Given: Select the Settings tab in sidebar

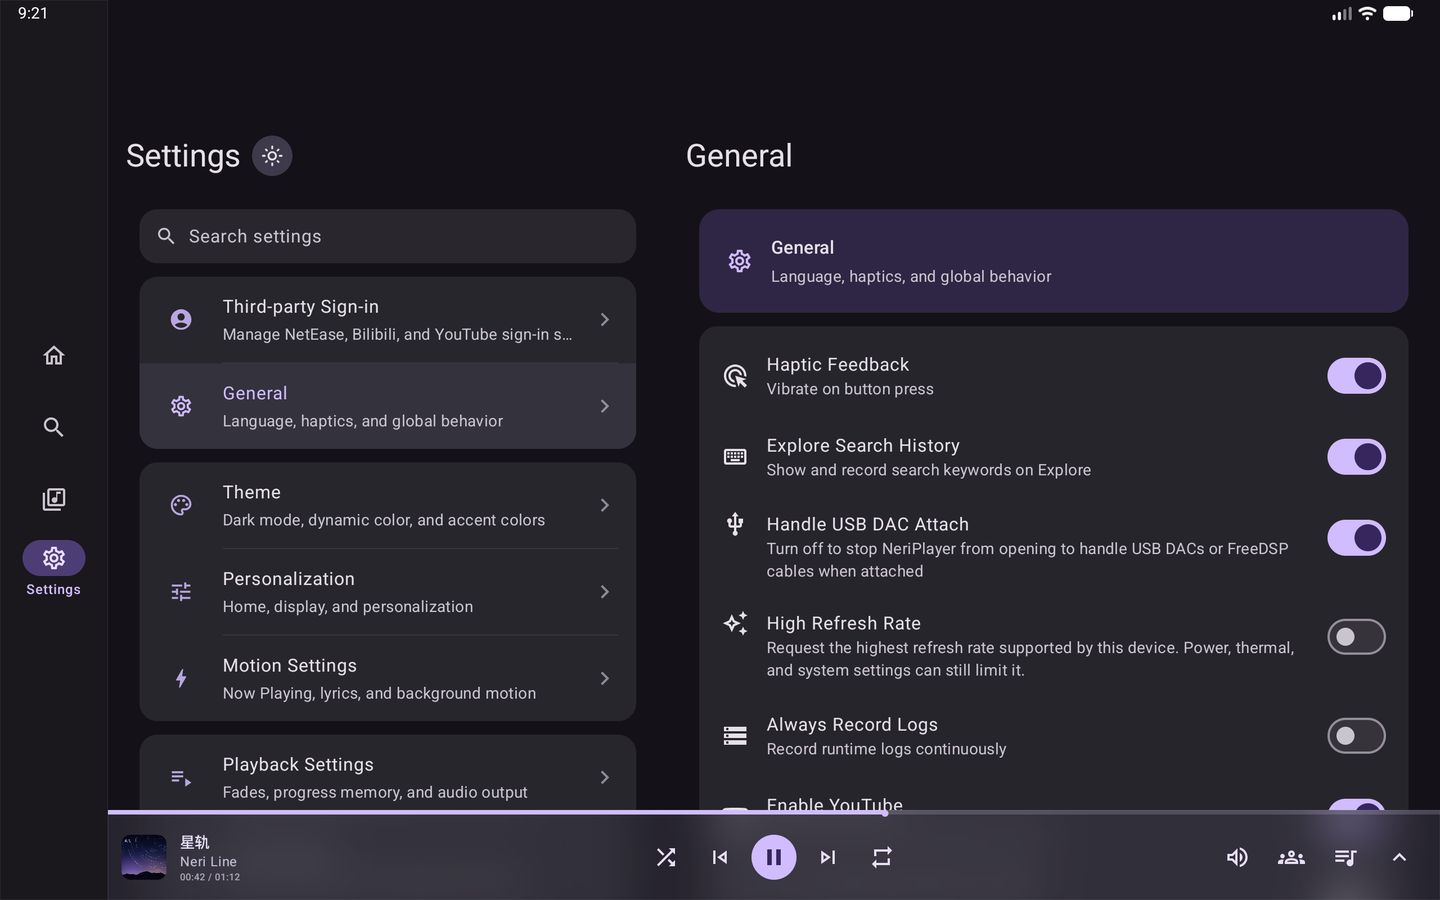Looking at the screenshot, I should tap(54, 569).
